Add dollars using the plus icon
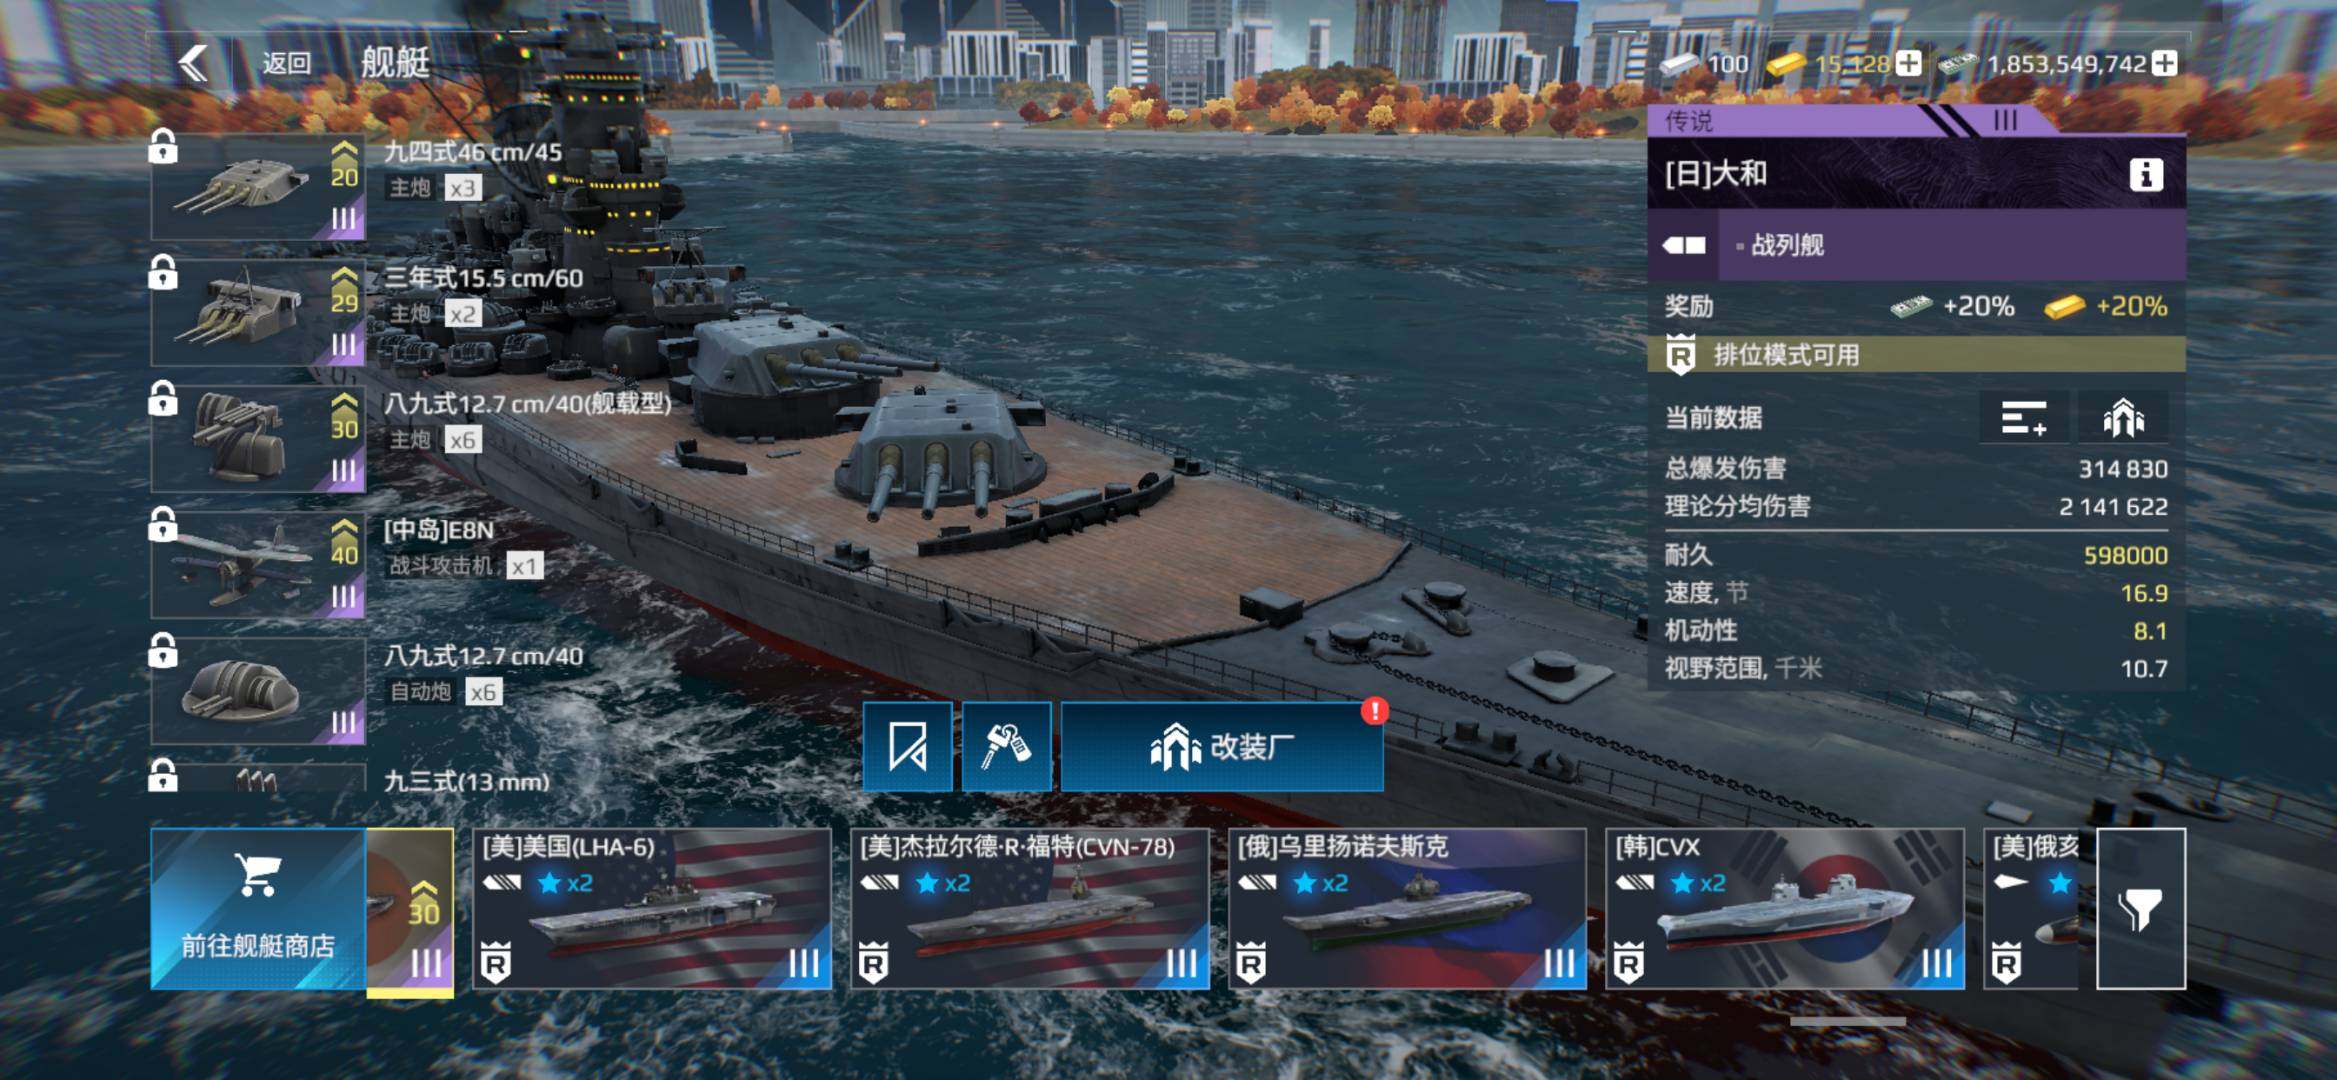Viewport: 2337px width, 1080px height. click(x=2165, y=63)
